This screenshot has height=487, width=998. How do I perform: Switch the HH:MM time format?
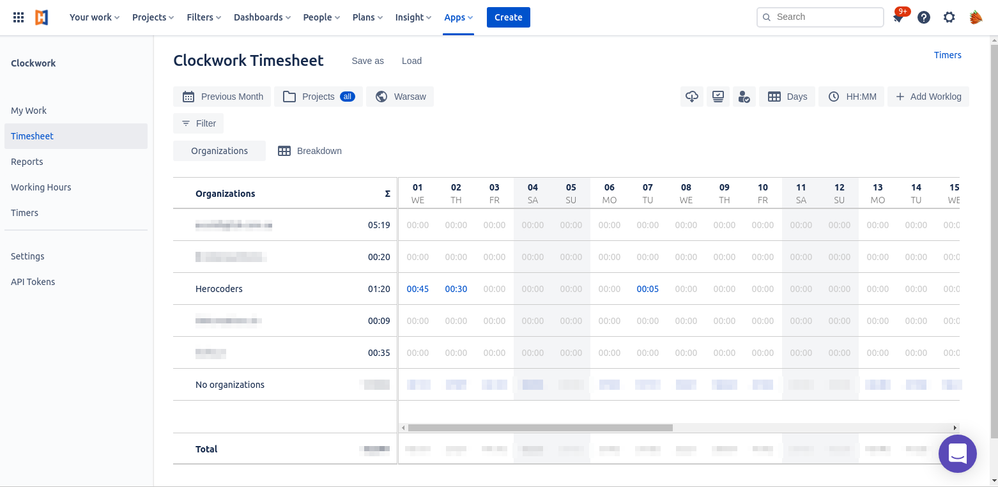coord(852,97)
